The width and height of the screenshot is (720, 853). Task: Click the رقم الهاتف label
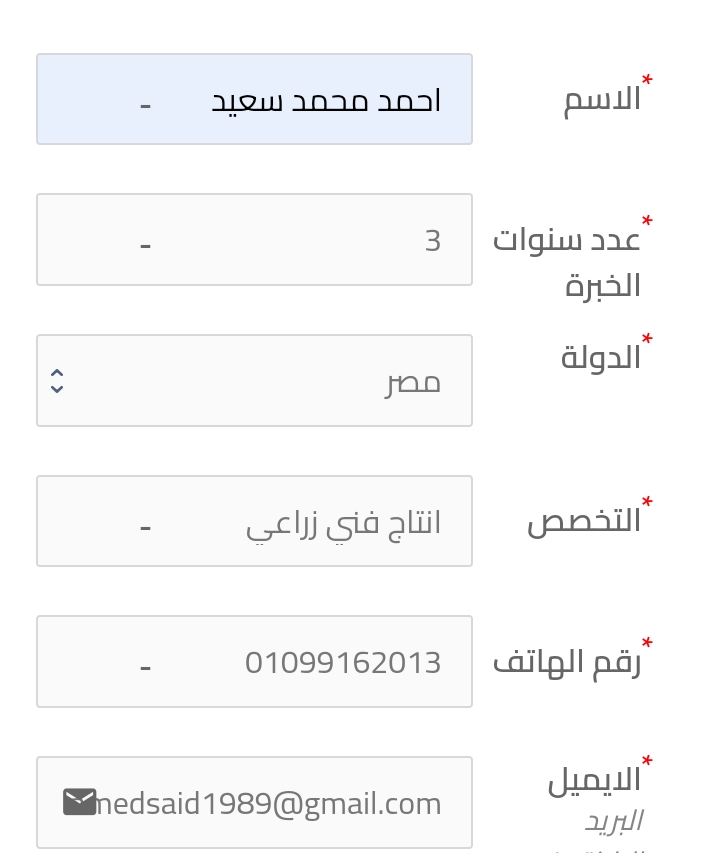point(567,663)
